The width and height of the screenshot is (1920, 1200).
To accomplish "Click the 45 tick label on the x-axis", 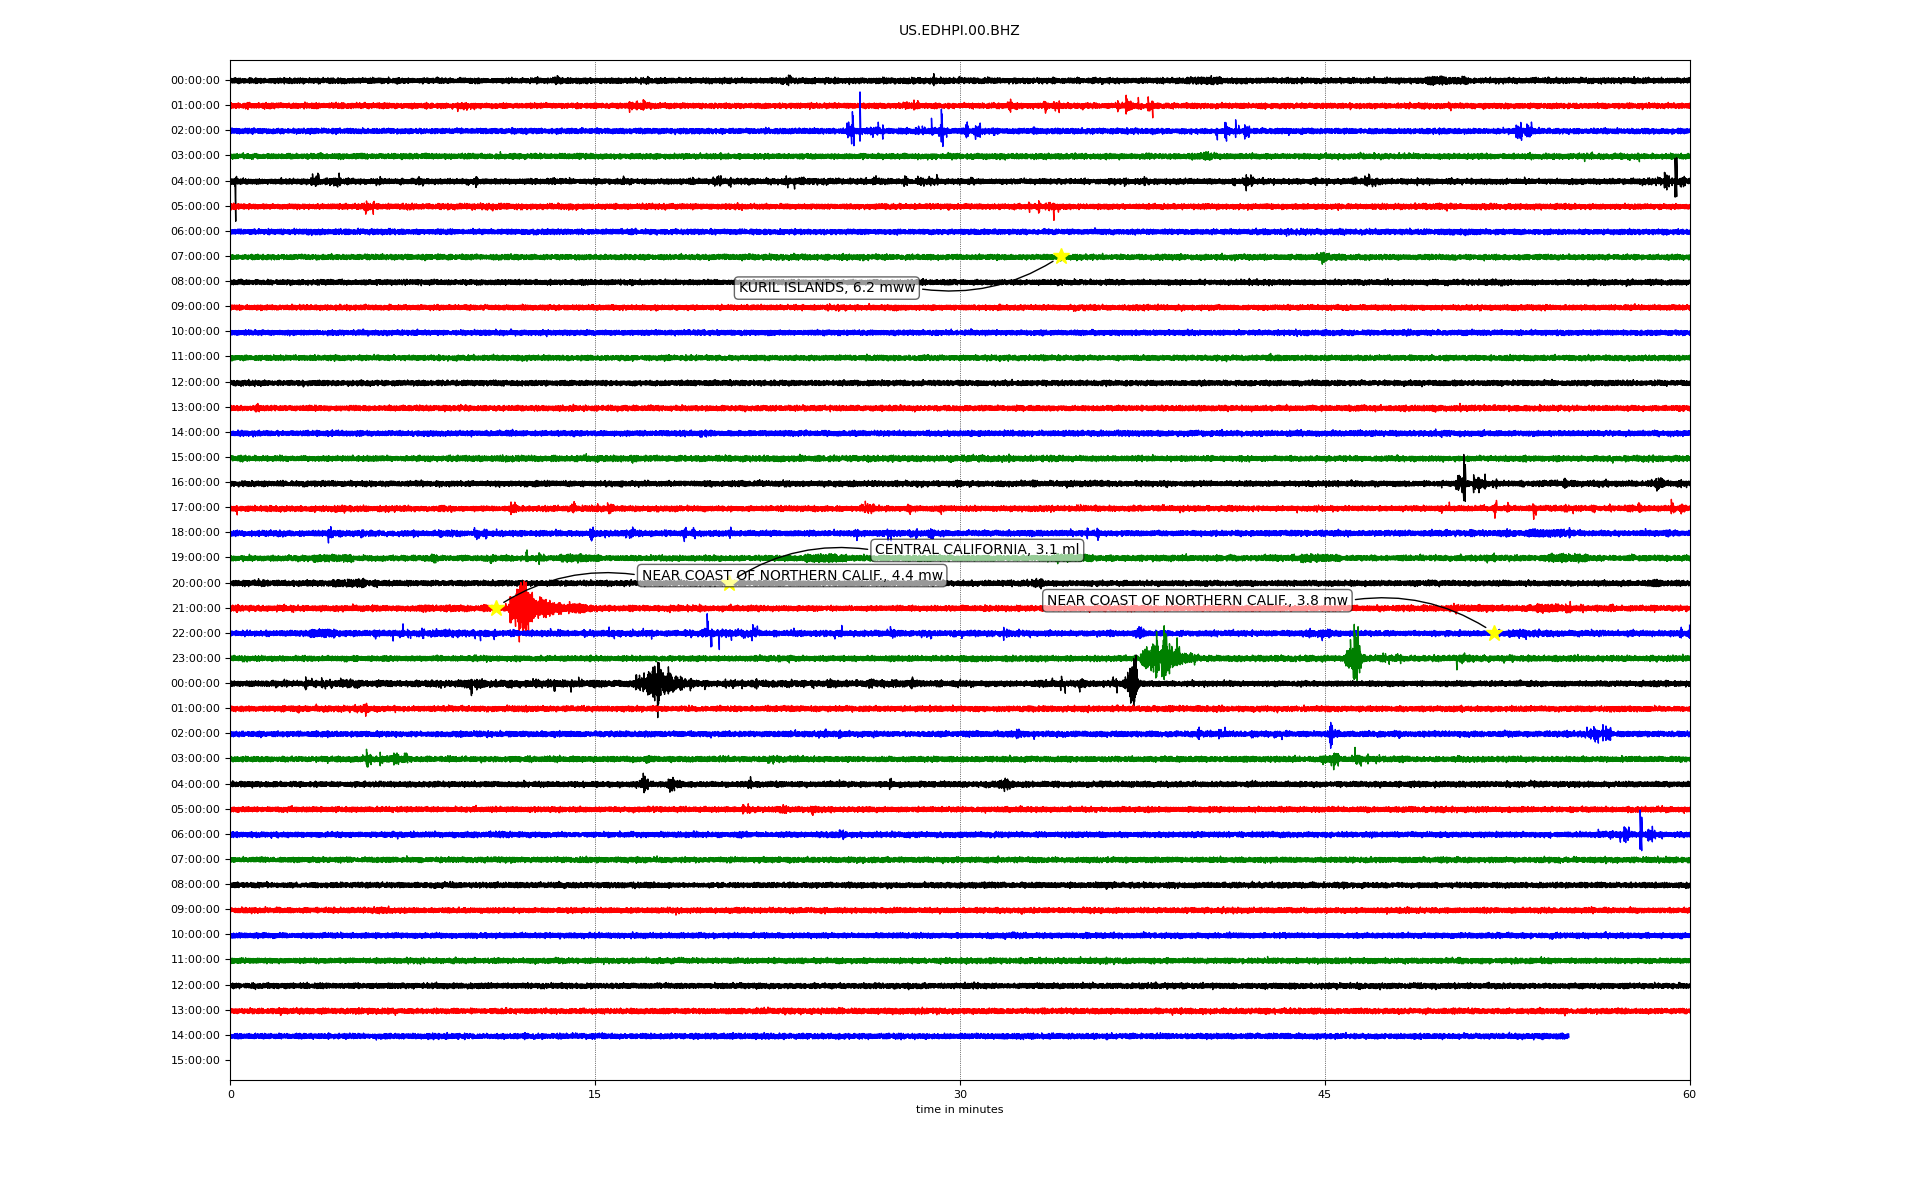I will pos(1325,1094).
